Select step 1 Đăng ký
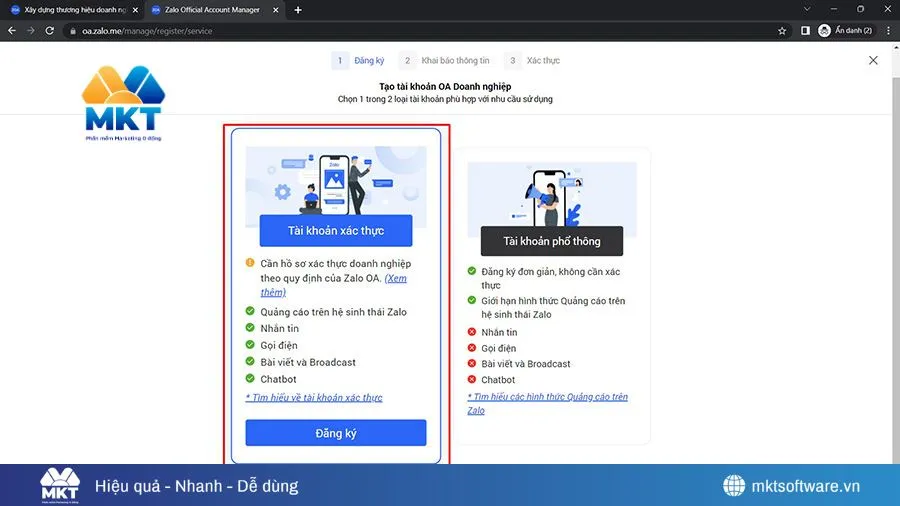Image resolution: width=900 pixels, height=506 pixels. tap(358, 60)
